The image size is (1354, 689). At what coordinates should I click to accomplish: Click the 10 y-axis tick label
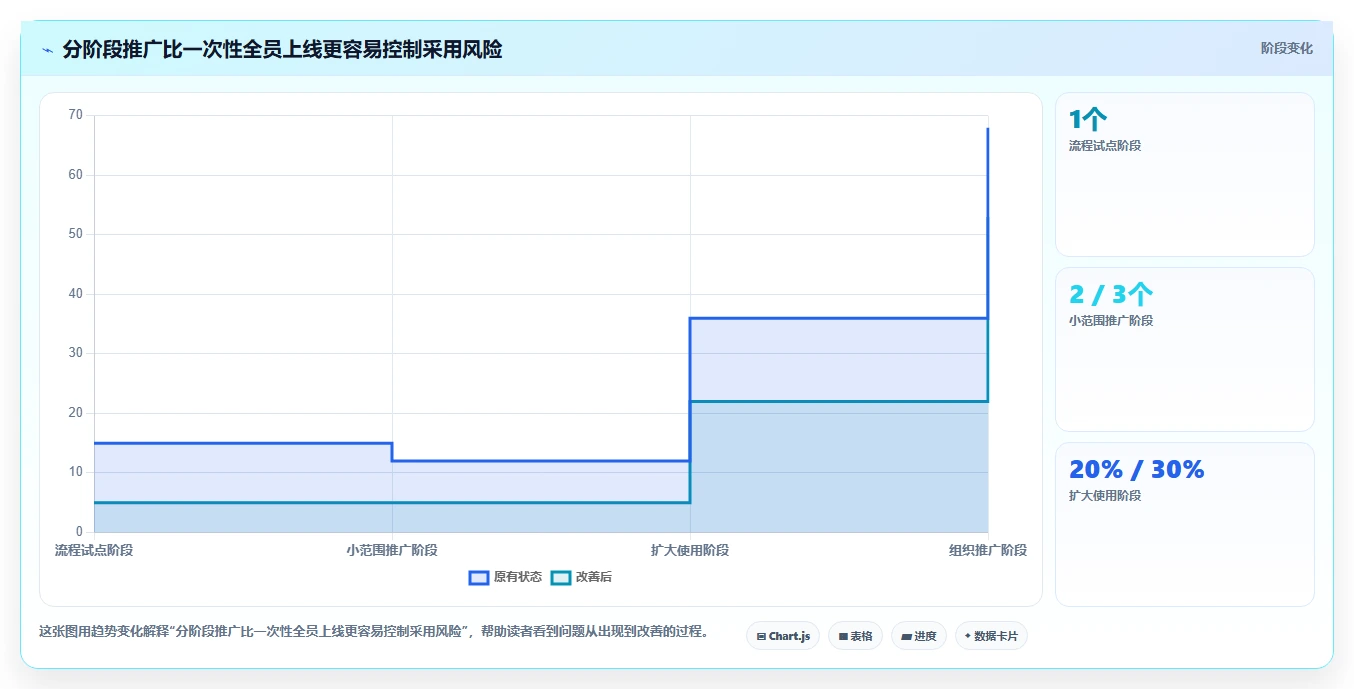coord(76,472)
